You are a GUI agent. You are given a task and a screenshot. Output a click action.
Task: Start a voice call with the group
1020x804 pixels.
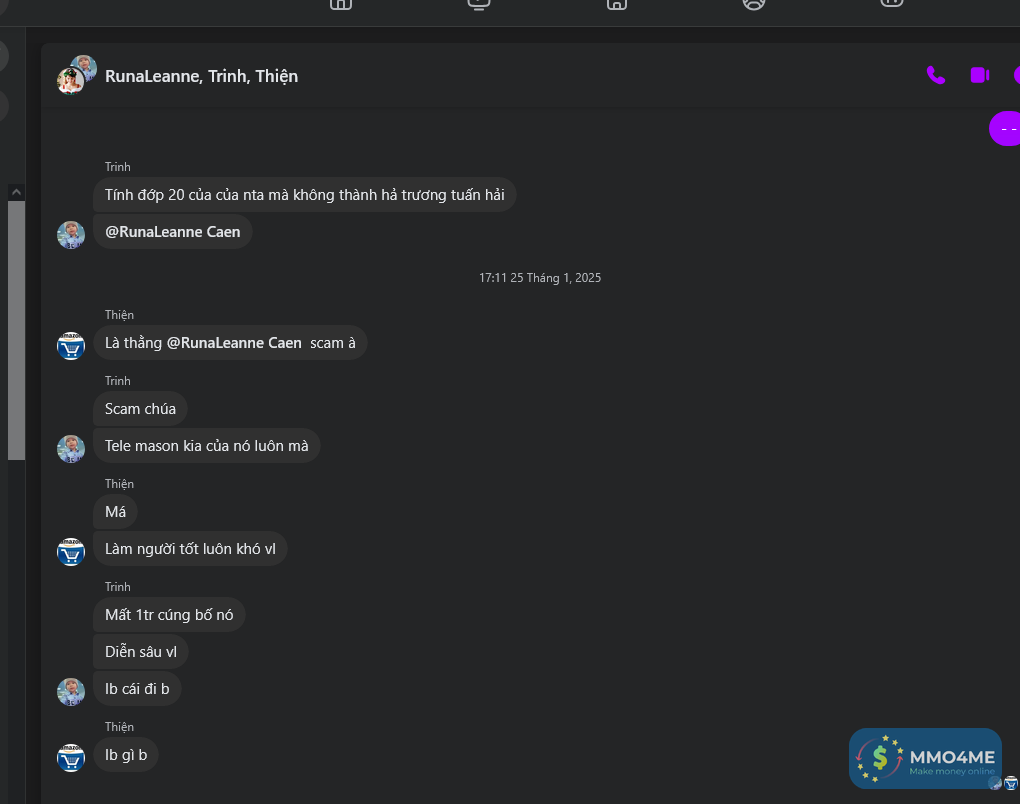[x=936, y=75]
